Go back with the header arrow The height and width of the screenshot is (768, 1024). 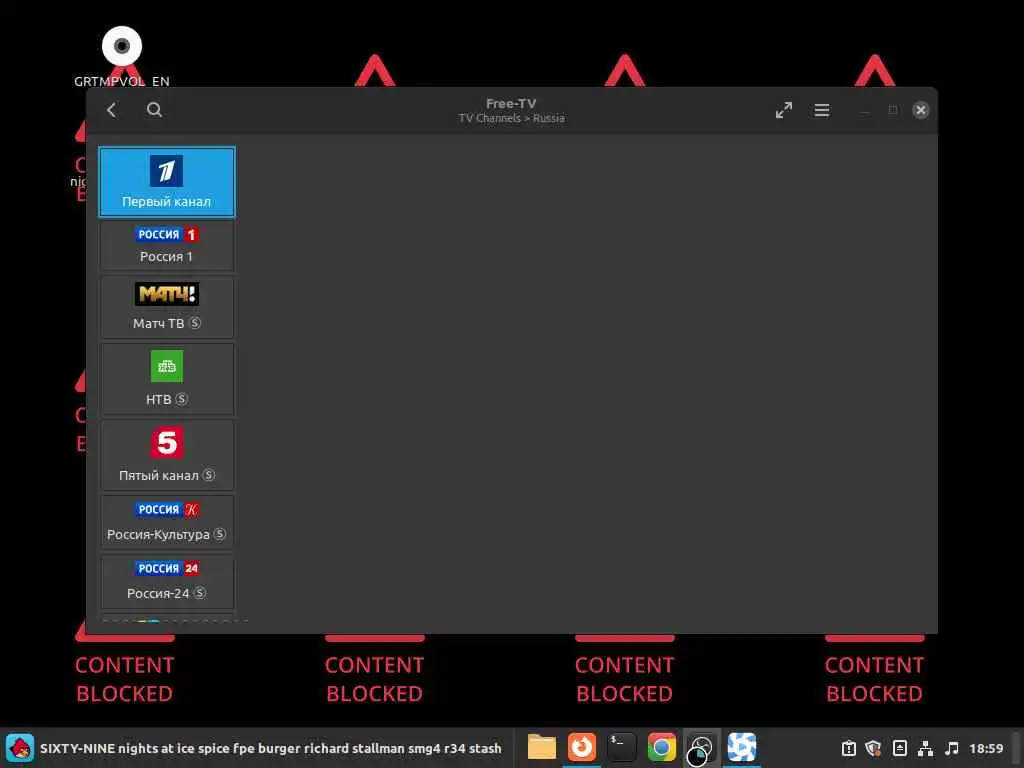(112, 110)
